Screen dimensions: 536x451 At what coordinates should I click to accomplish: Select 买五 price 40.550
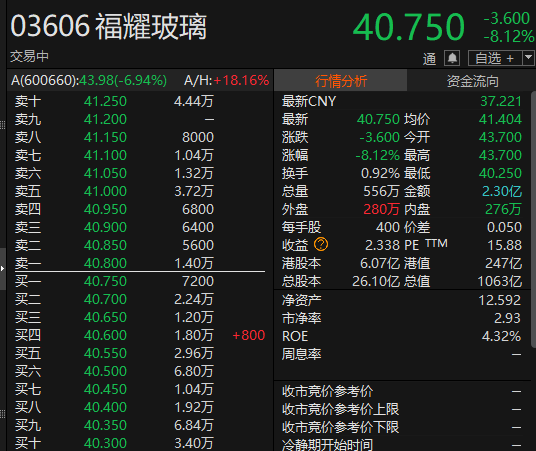[x=105, y=353]
